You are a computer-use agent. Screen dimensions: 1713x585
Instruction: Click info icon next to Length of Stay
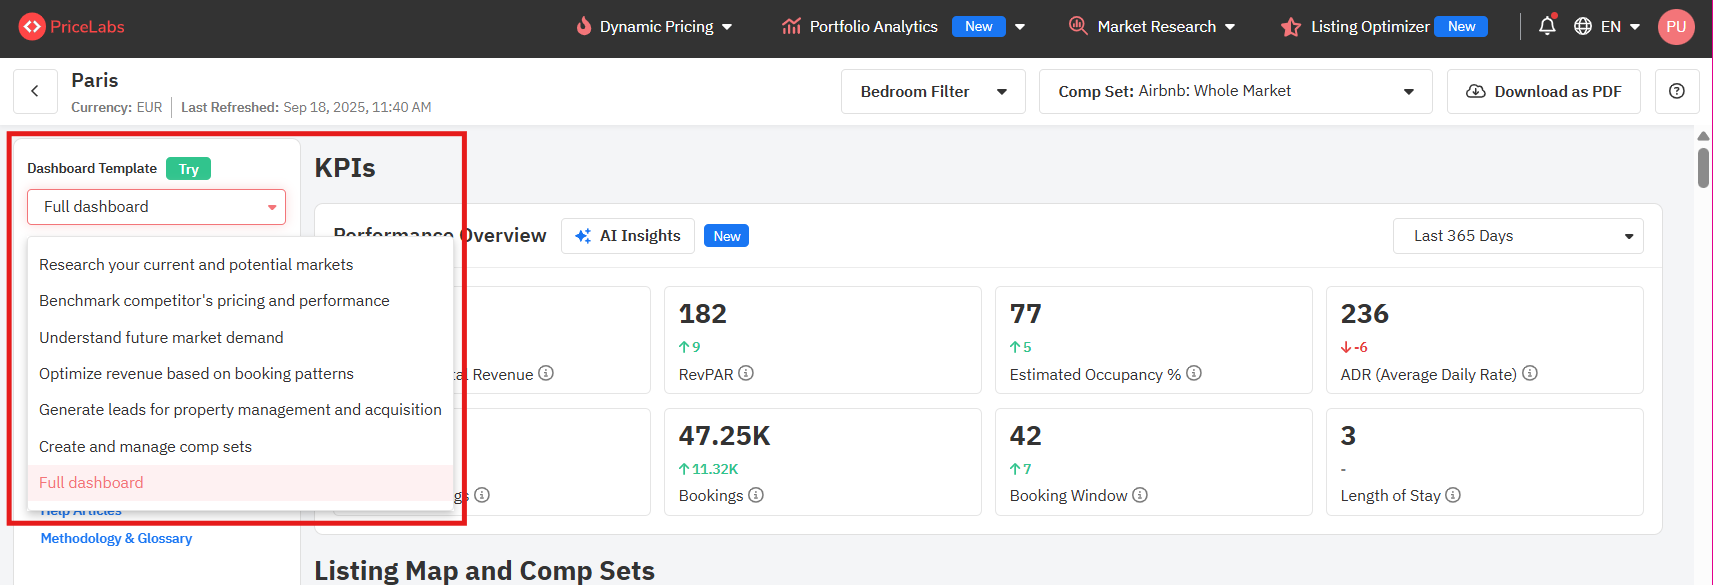tap(1453, 495)
